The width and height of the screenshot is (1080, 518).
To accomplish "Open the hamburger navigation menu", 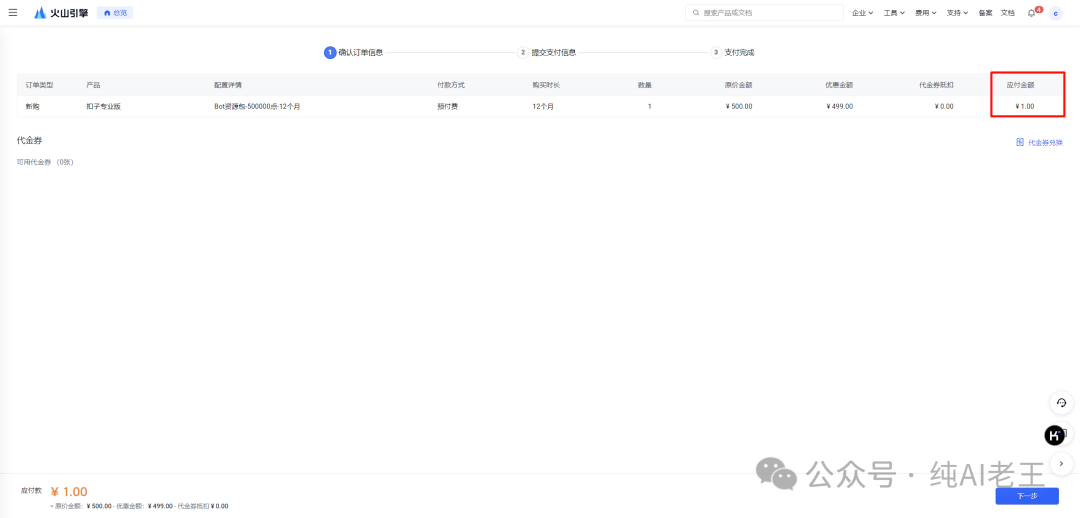I will 12,12.
